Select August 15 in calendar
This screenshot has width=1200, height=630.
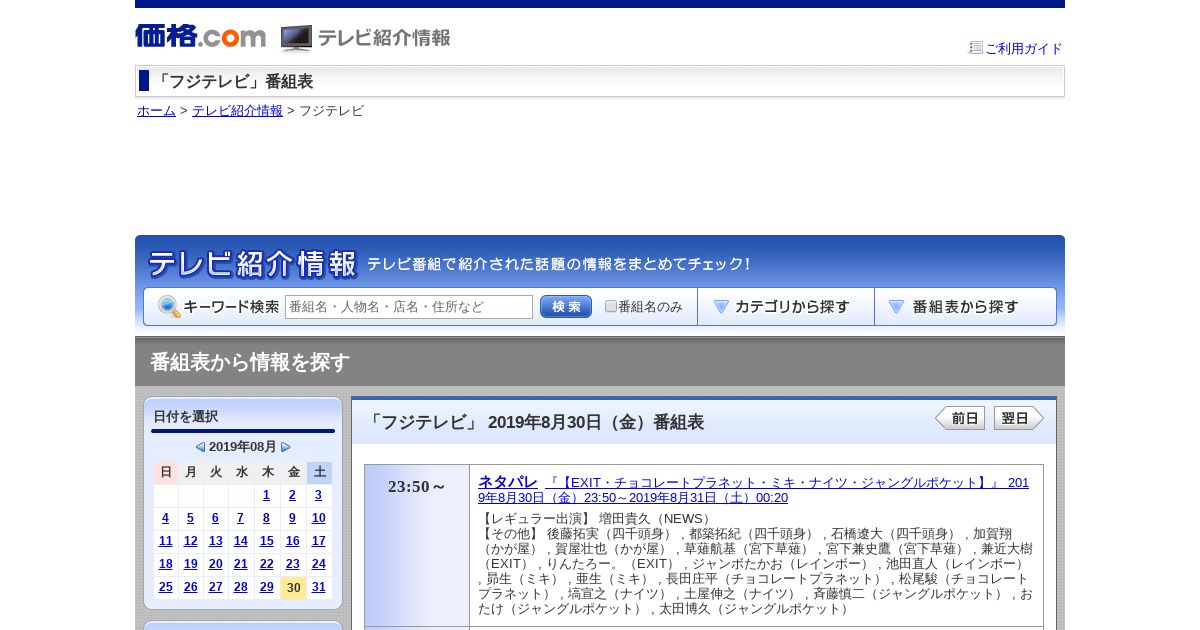coord(266,541)
